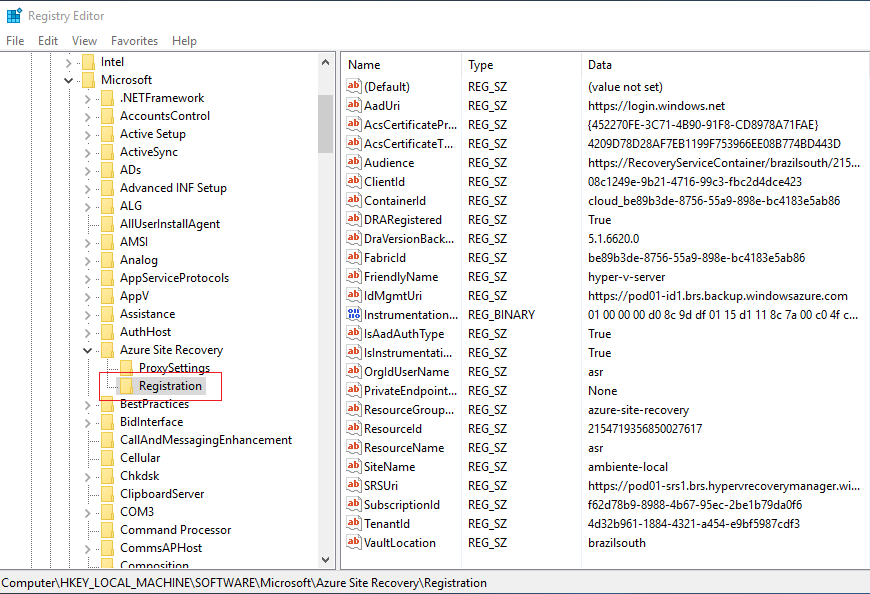Click the folder icon of ProxySettings key

(127, 367)
